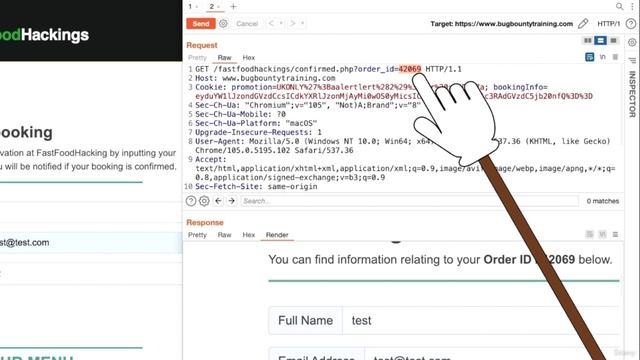This screenshot has width=640, height=360.
Task: Toggle response \n non-printable characters
Action: [x=602, y=234]
